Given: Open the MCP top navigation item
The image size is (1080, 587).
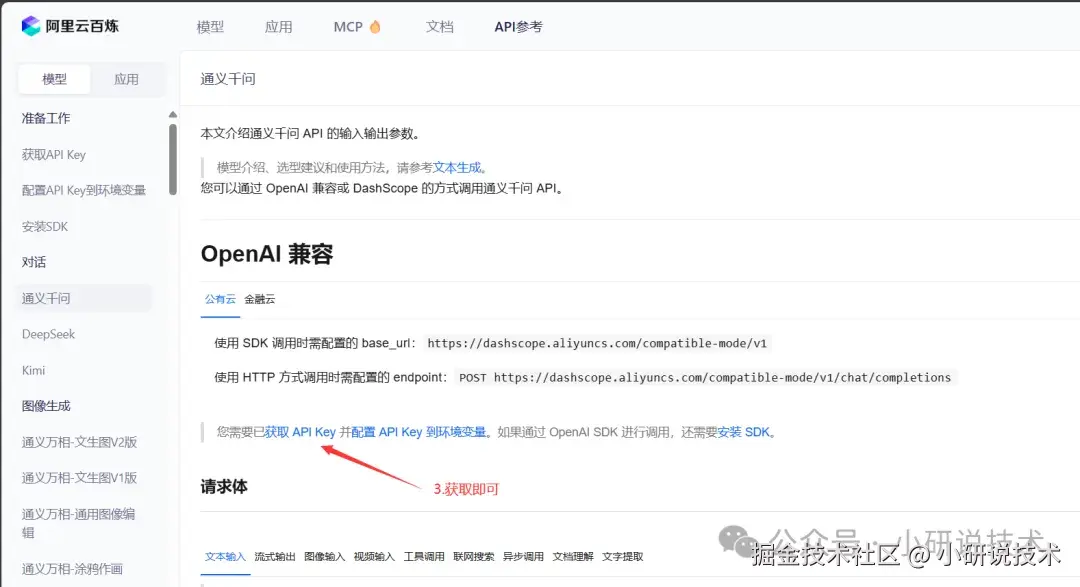Looking at the screenshot, I should coord(348,27).
